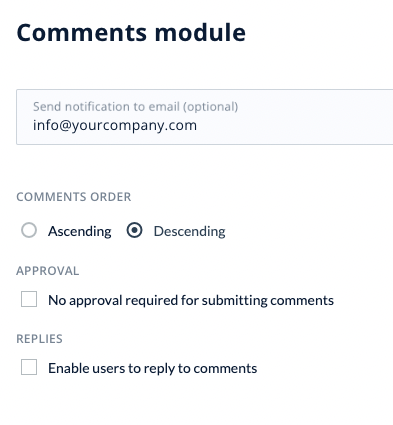This screenshot has width=393, height=425.
Task: Click the word '(optional)' in the email label
Action: 210,107
